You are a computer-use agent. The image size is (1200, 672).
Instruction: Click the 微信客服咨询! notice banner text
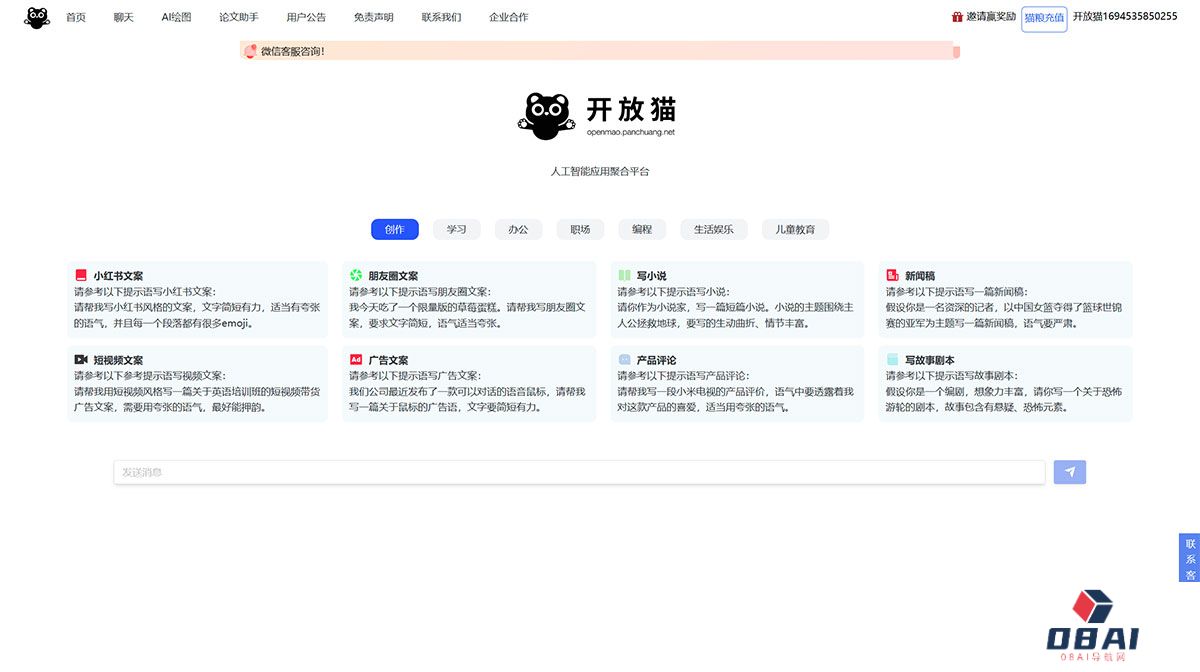point(293,51)
